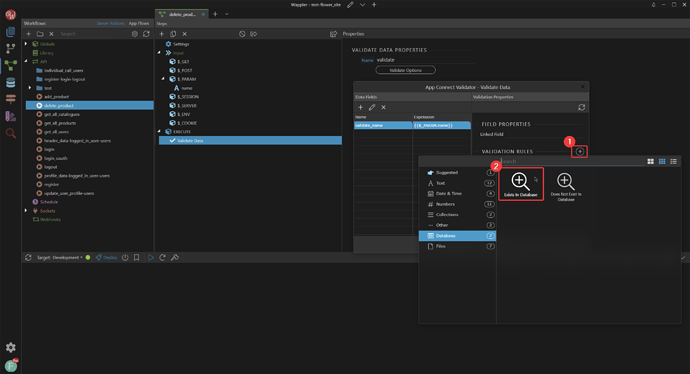690x374 pixels.
Task: Select the Numbers rules category
Action: (x=457, y=204)
